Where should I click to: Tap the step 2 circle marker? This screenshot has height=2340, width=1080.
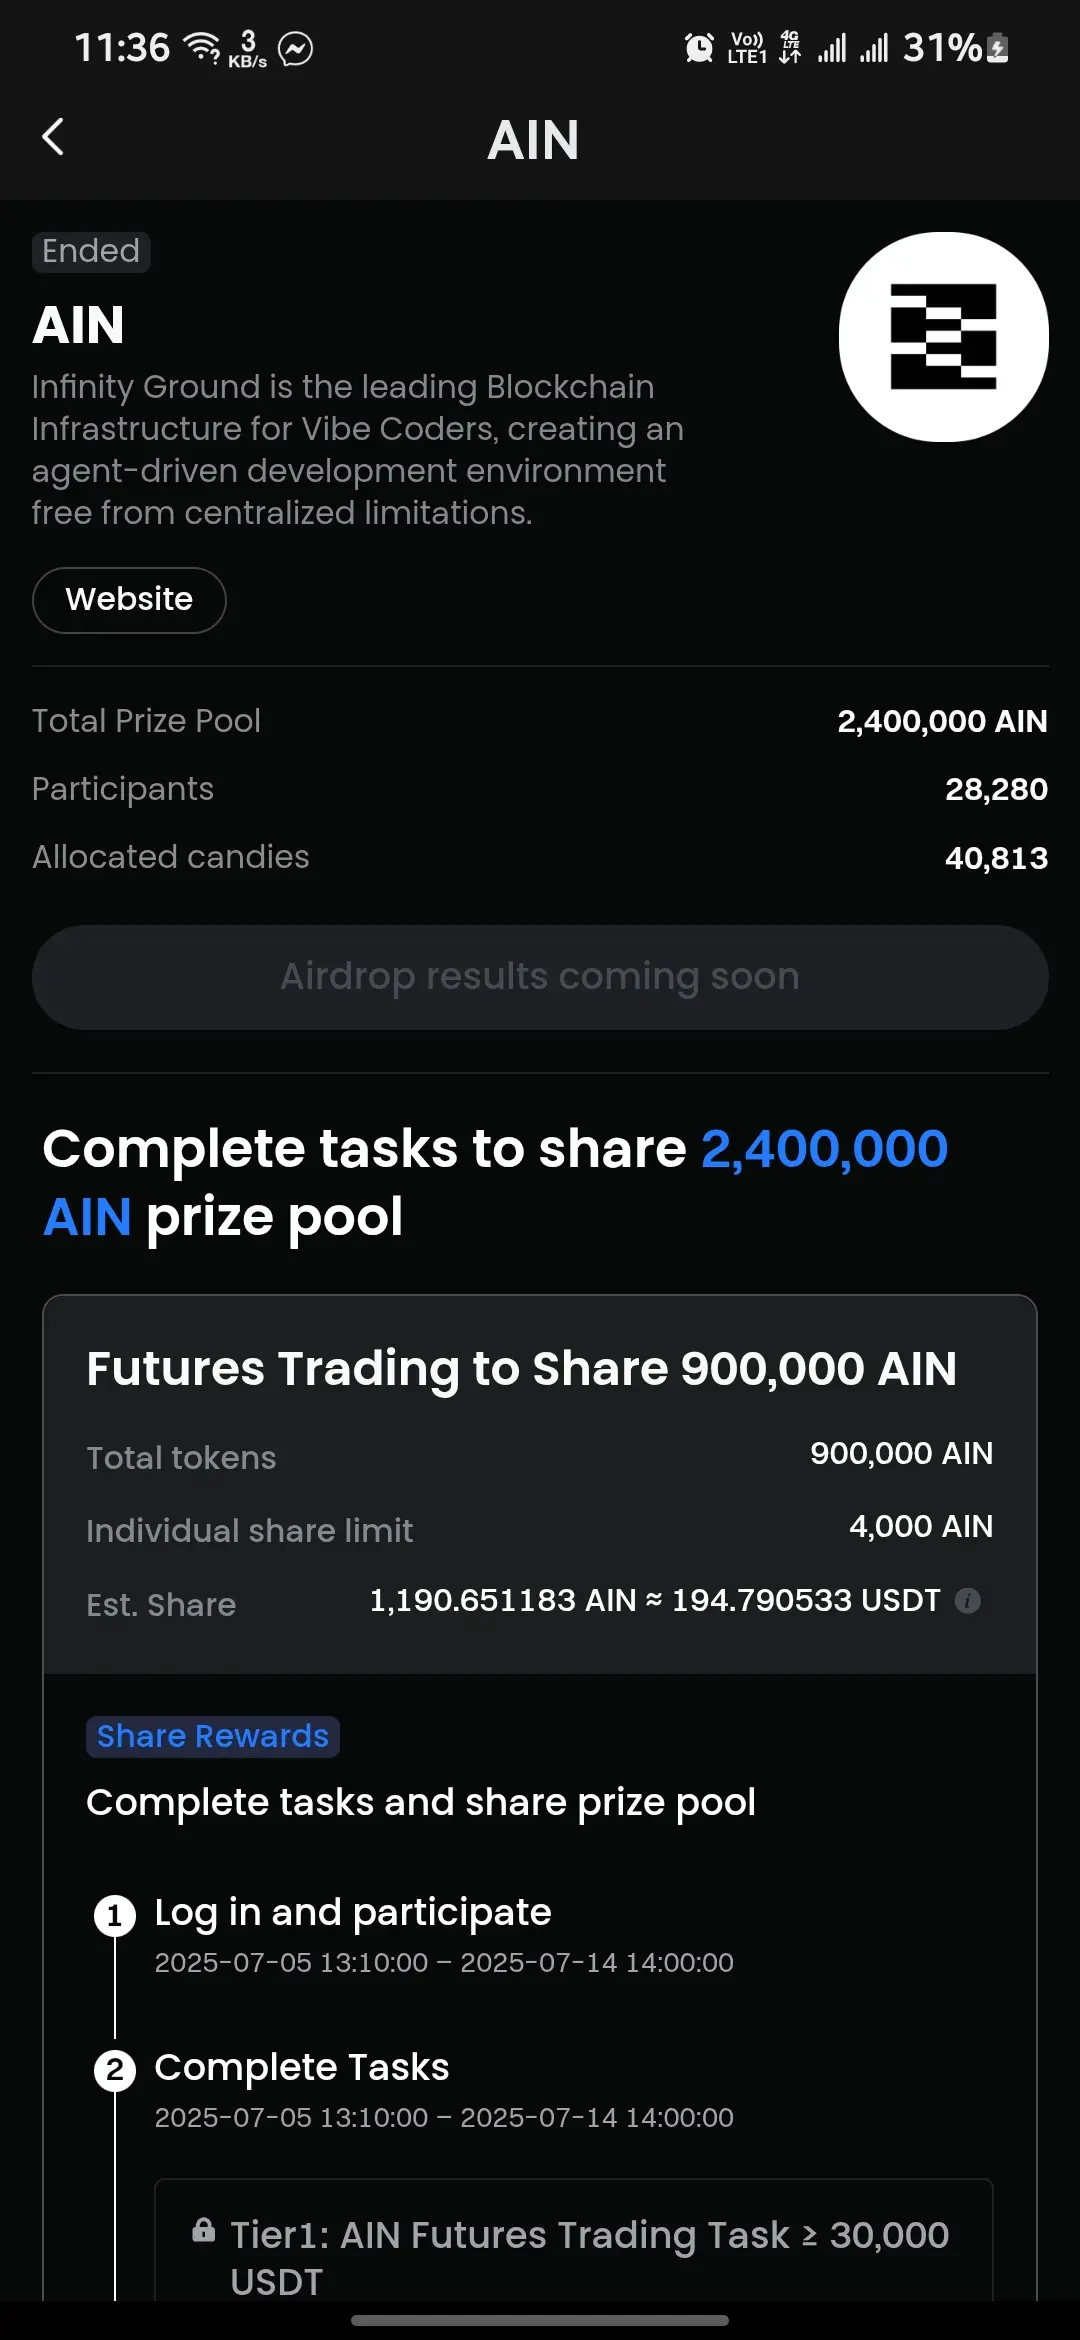tap(115, 2071)
